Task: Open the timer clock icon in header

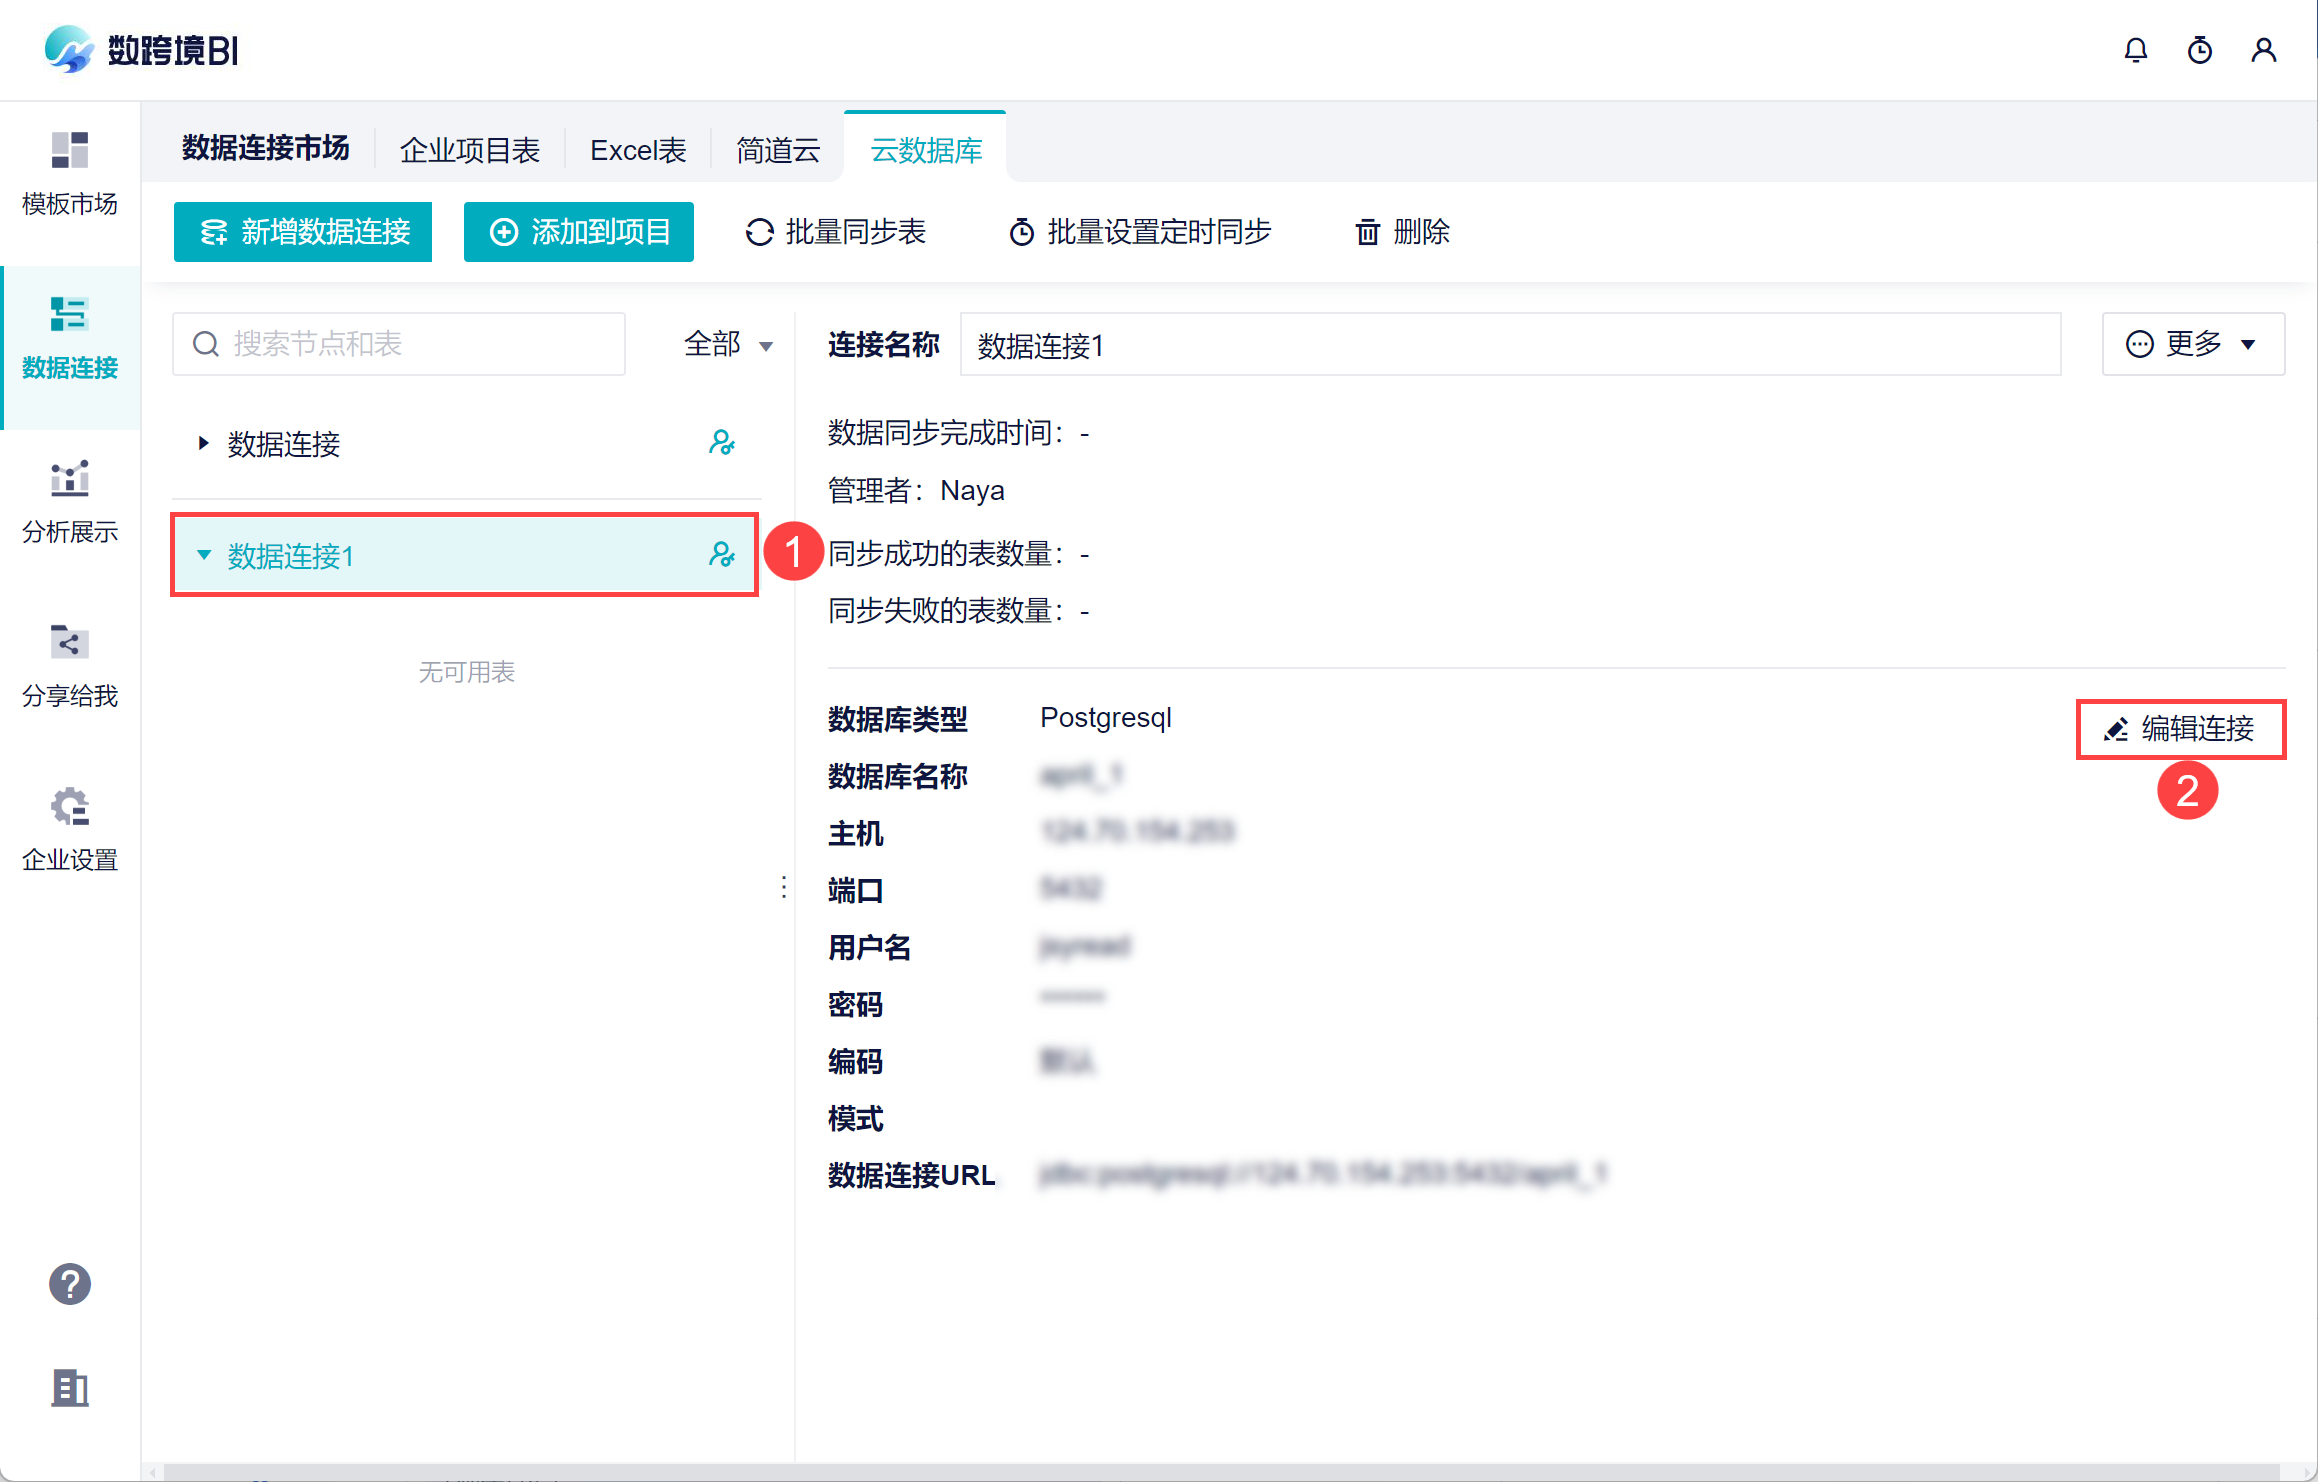Action: pos(2199,50)
